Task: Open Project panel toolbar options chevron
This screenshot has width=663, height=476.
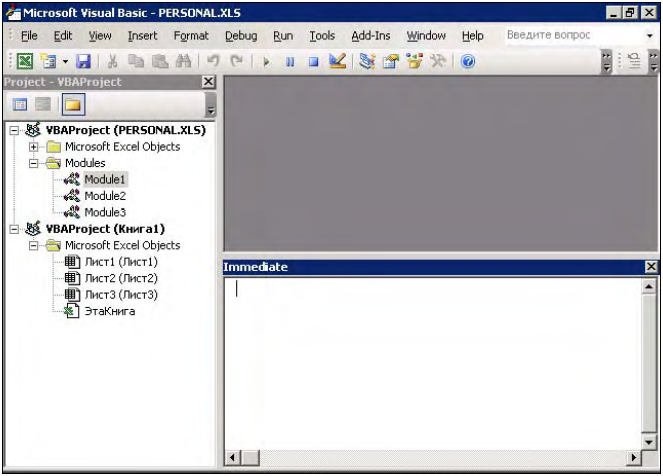Action: 210,104
